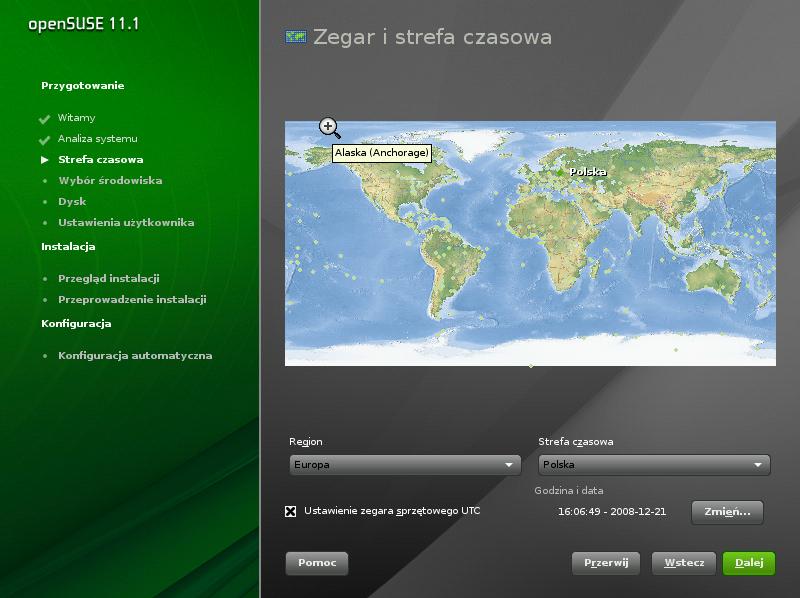Open the Strefa czasowa dropdown showing Polska
The height and width of the screenshot is (598, 800).
pyautogui.click(x=654, y=465)
